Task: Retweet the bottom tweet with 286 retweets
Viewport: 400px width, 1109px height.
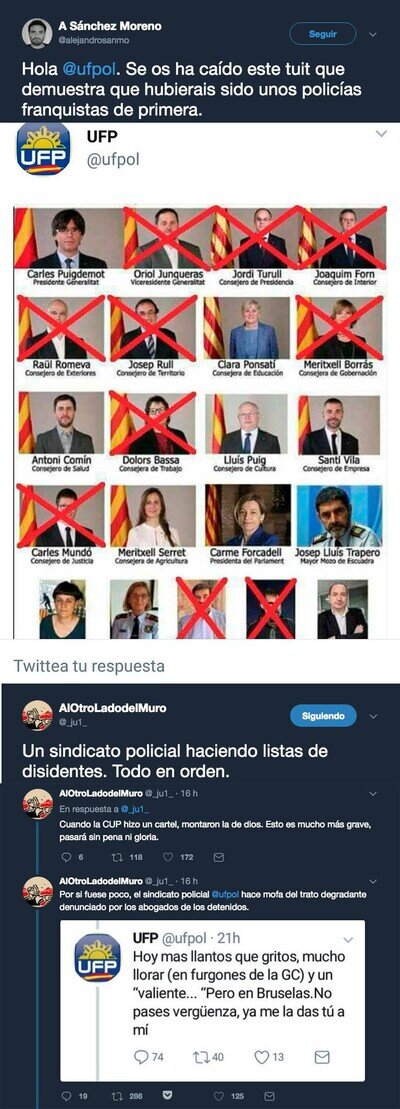Action: [x=118, y=1096]
